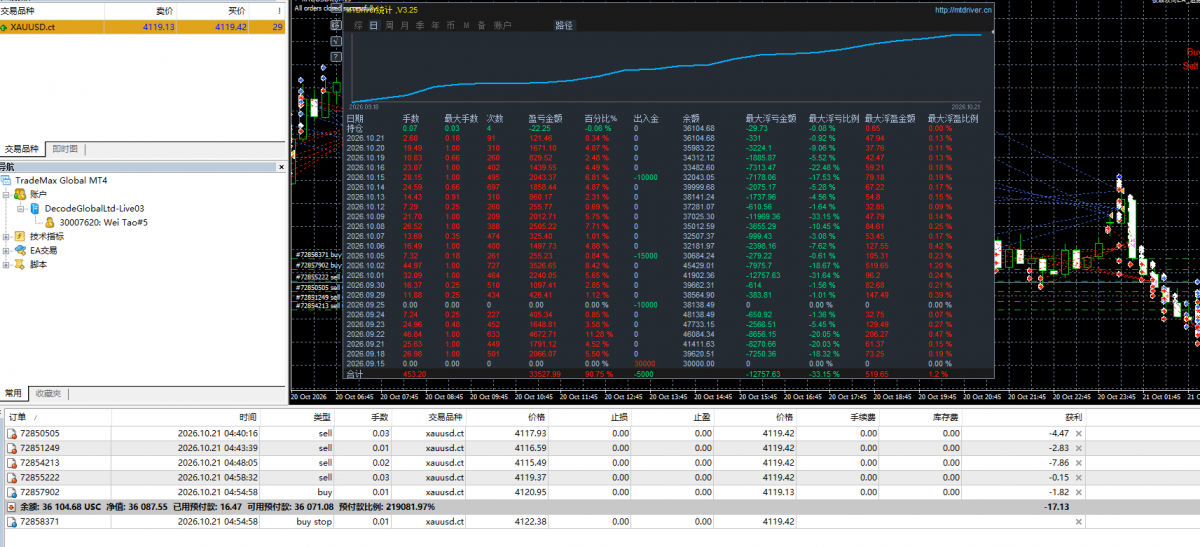Click the 账户 accounts icon
Screen dimensions: 1200x547
(x=21, y=194)
